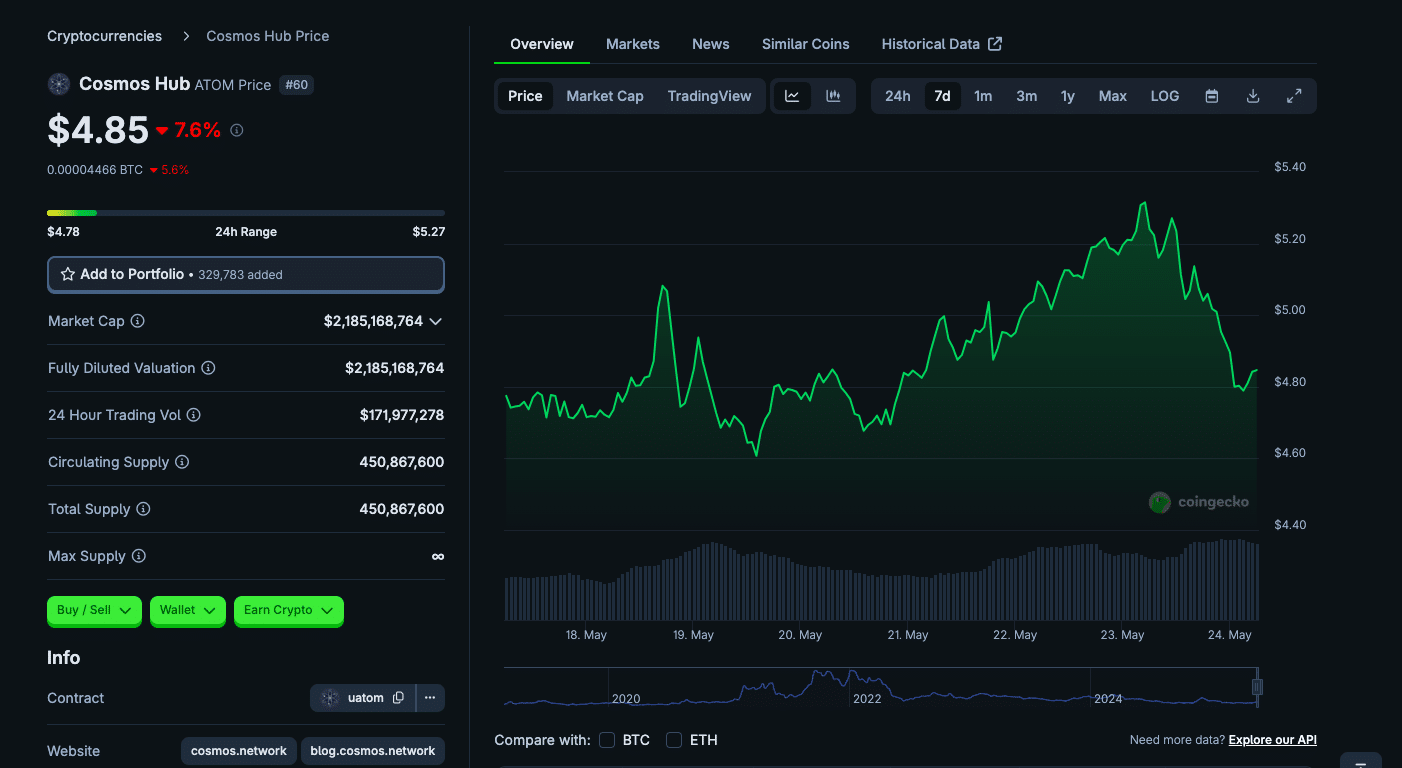Click the uatom token icon
1402x768 pixels.
pos(330,698)
